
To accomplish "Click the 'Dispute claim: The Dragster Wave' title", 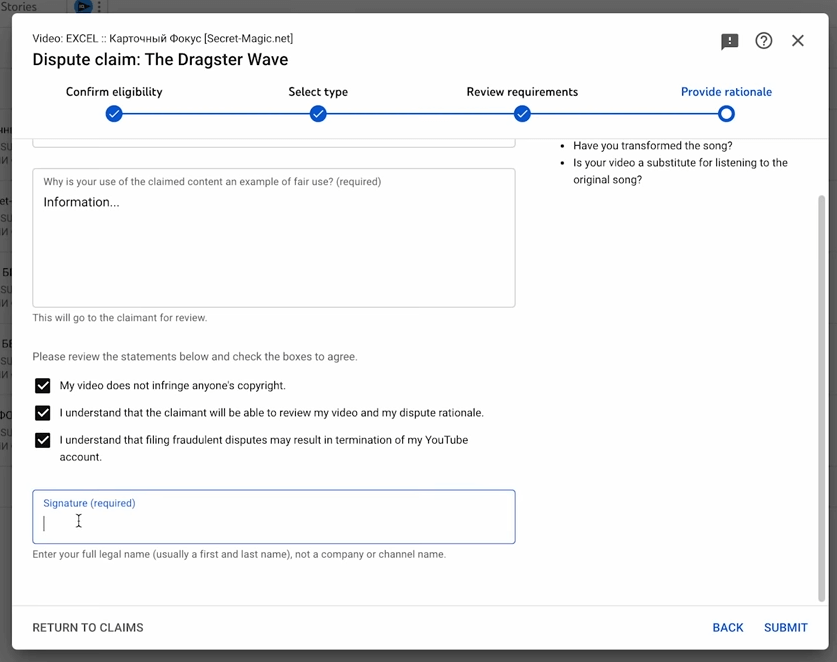I will tap(160, 59).
